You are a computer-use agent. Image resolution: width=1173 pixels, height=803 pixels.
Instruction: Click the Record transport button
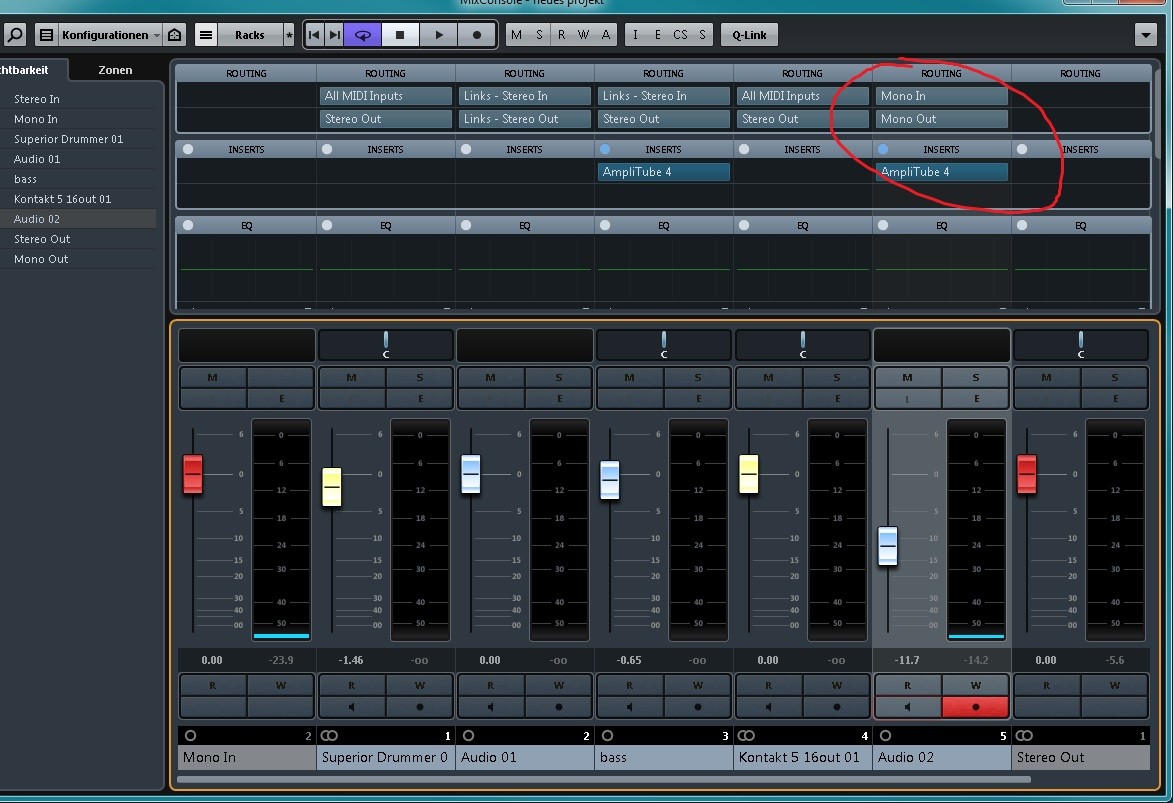[477, 35]
